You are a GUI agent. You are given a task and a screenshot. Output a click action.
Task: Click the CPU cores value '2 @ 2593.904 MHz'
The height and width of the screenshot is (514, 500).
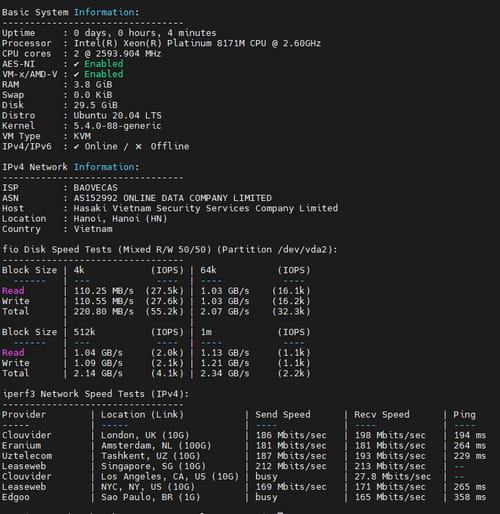117,54
